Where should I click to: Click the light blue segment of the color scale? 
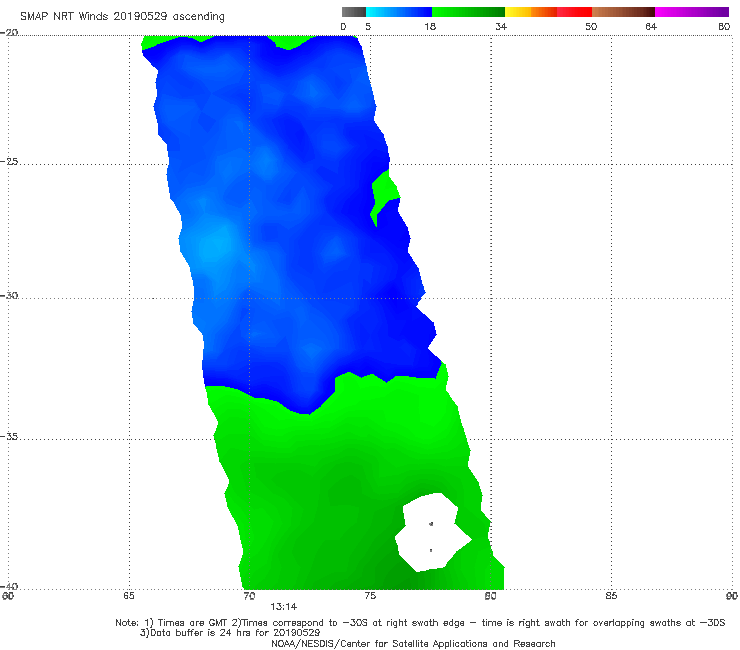click(399, 12)
